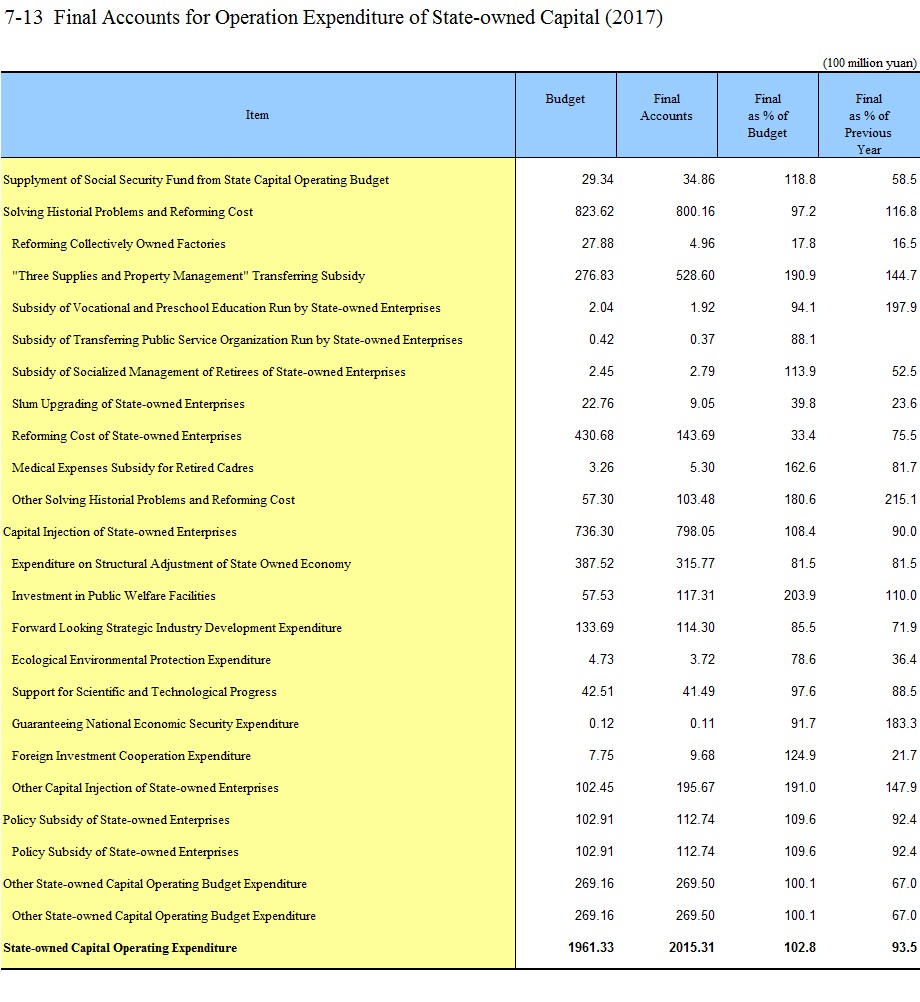Image resolution: width=920 pixels, height=1002 pixels.
Task: Select final accounts value 800.16
Action: pyautogui.click(x=695, y=212)
